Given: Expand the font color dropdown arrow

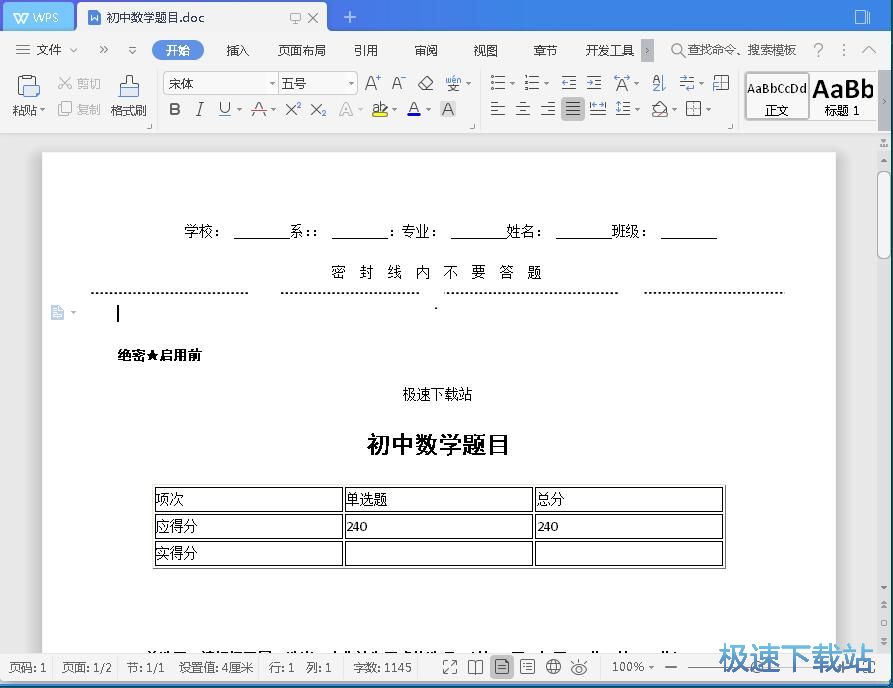Looking at the screenshot, I should [x=428, y=109].
